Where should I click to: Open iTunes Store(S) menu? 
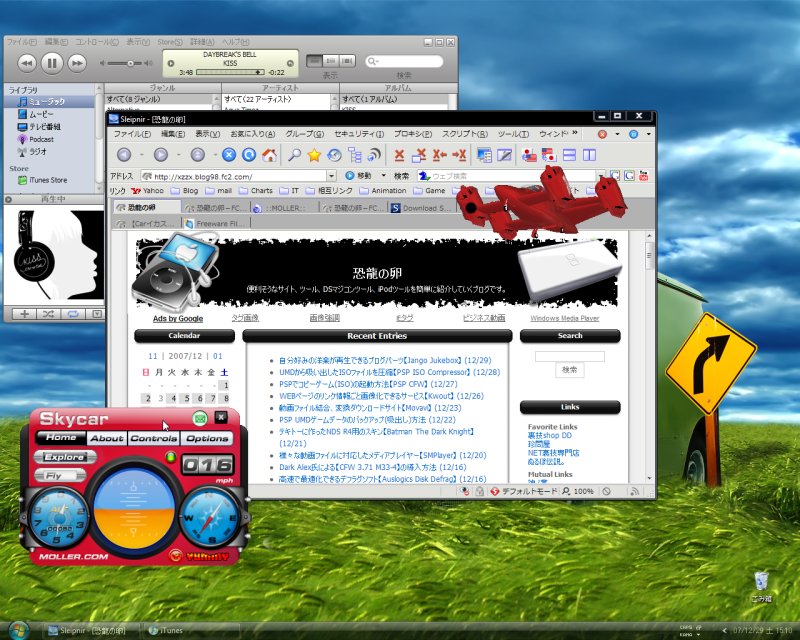[x=170, y=42]
